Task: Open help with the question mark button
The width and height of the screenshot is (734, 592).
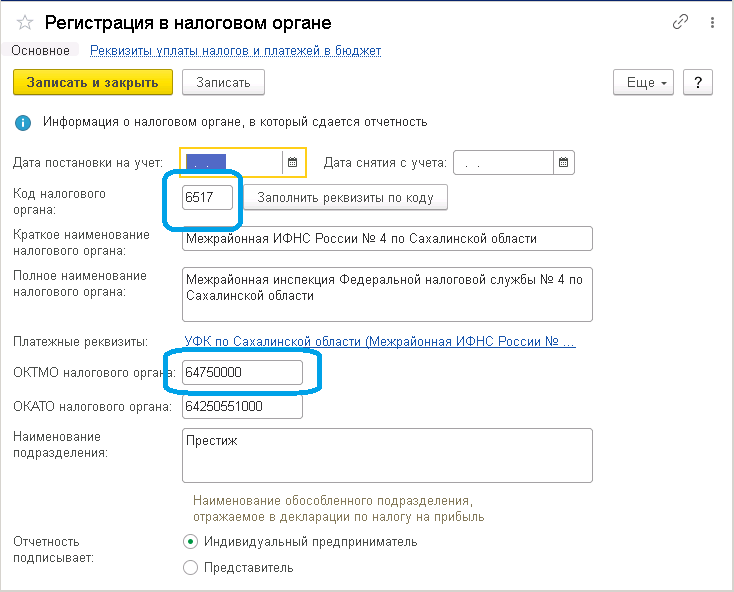Action: click(x=697, y=82)
